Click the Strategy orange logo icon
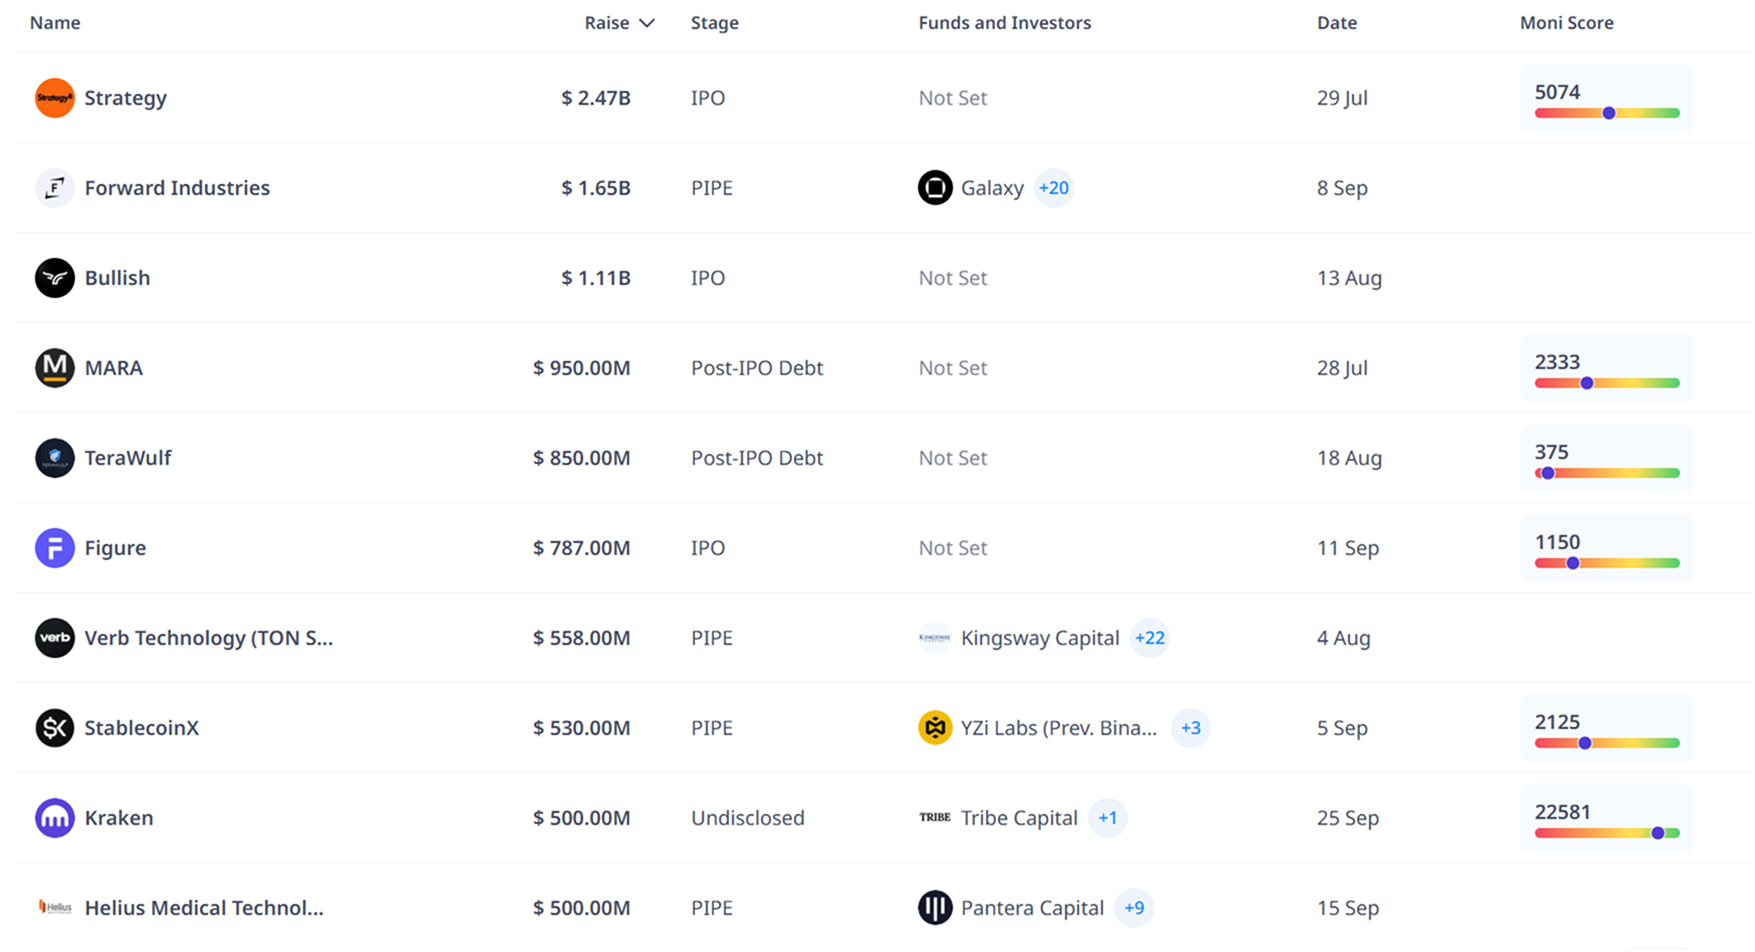 click(54, 98)
